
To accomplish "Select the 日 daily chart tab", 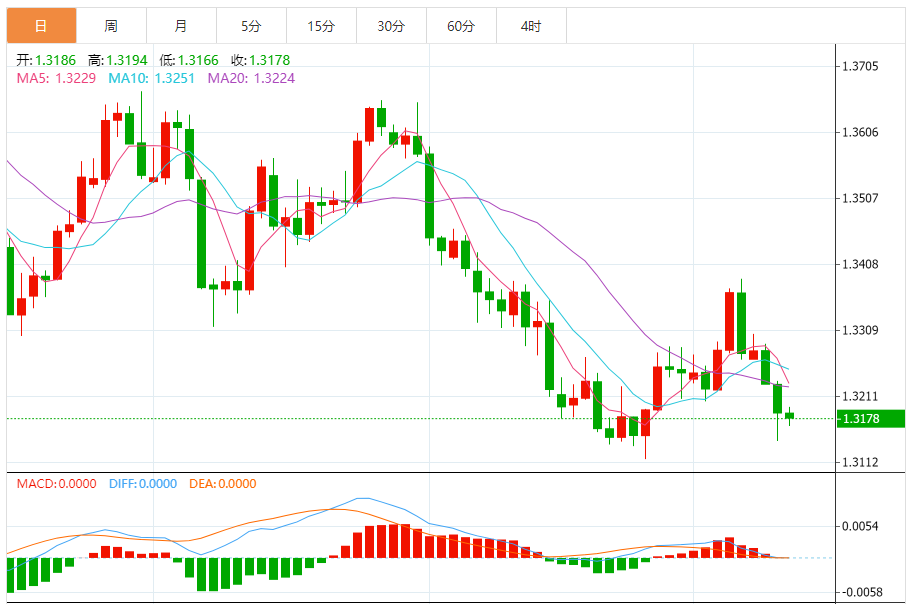I will (41, 26).
